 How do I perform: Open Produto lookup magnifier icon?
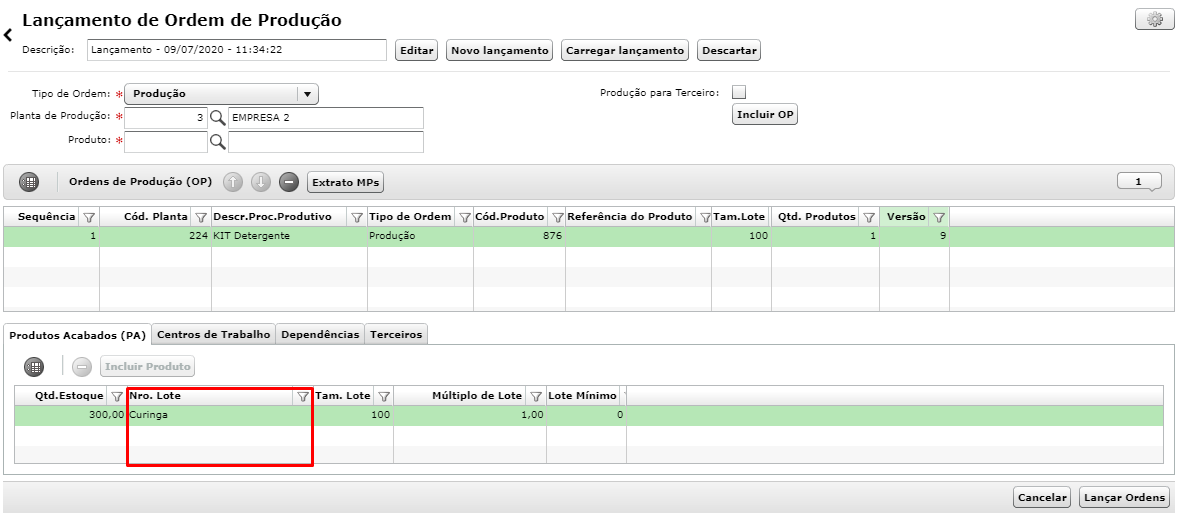coord(217,142)
